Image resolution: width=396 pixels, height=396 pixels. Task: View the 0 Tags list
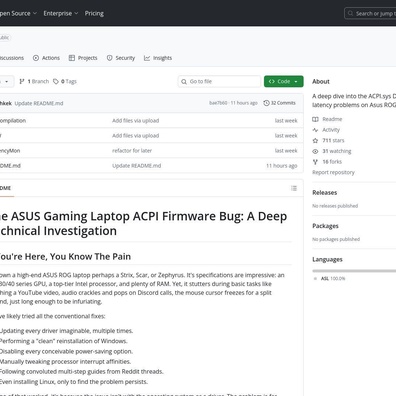click(x=65, y=81)
